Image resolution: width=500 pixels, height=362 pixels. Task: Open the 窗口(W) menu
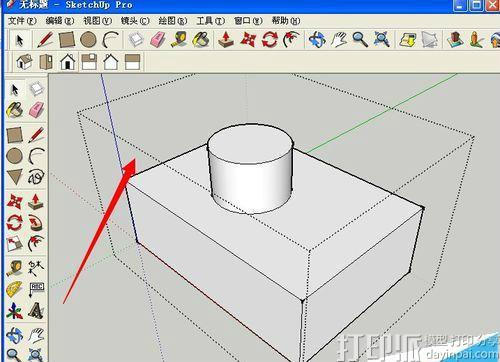pos(248,21)
